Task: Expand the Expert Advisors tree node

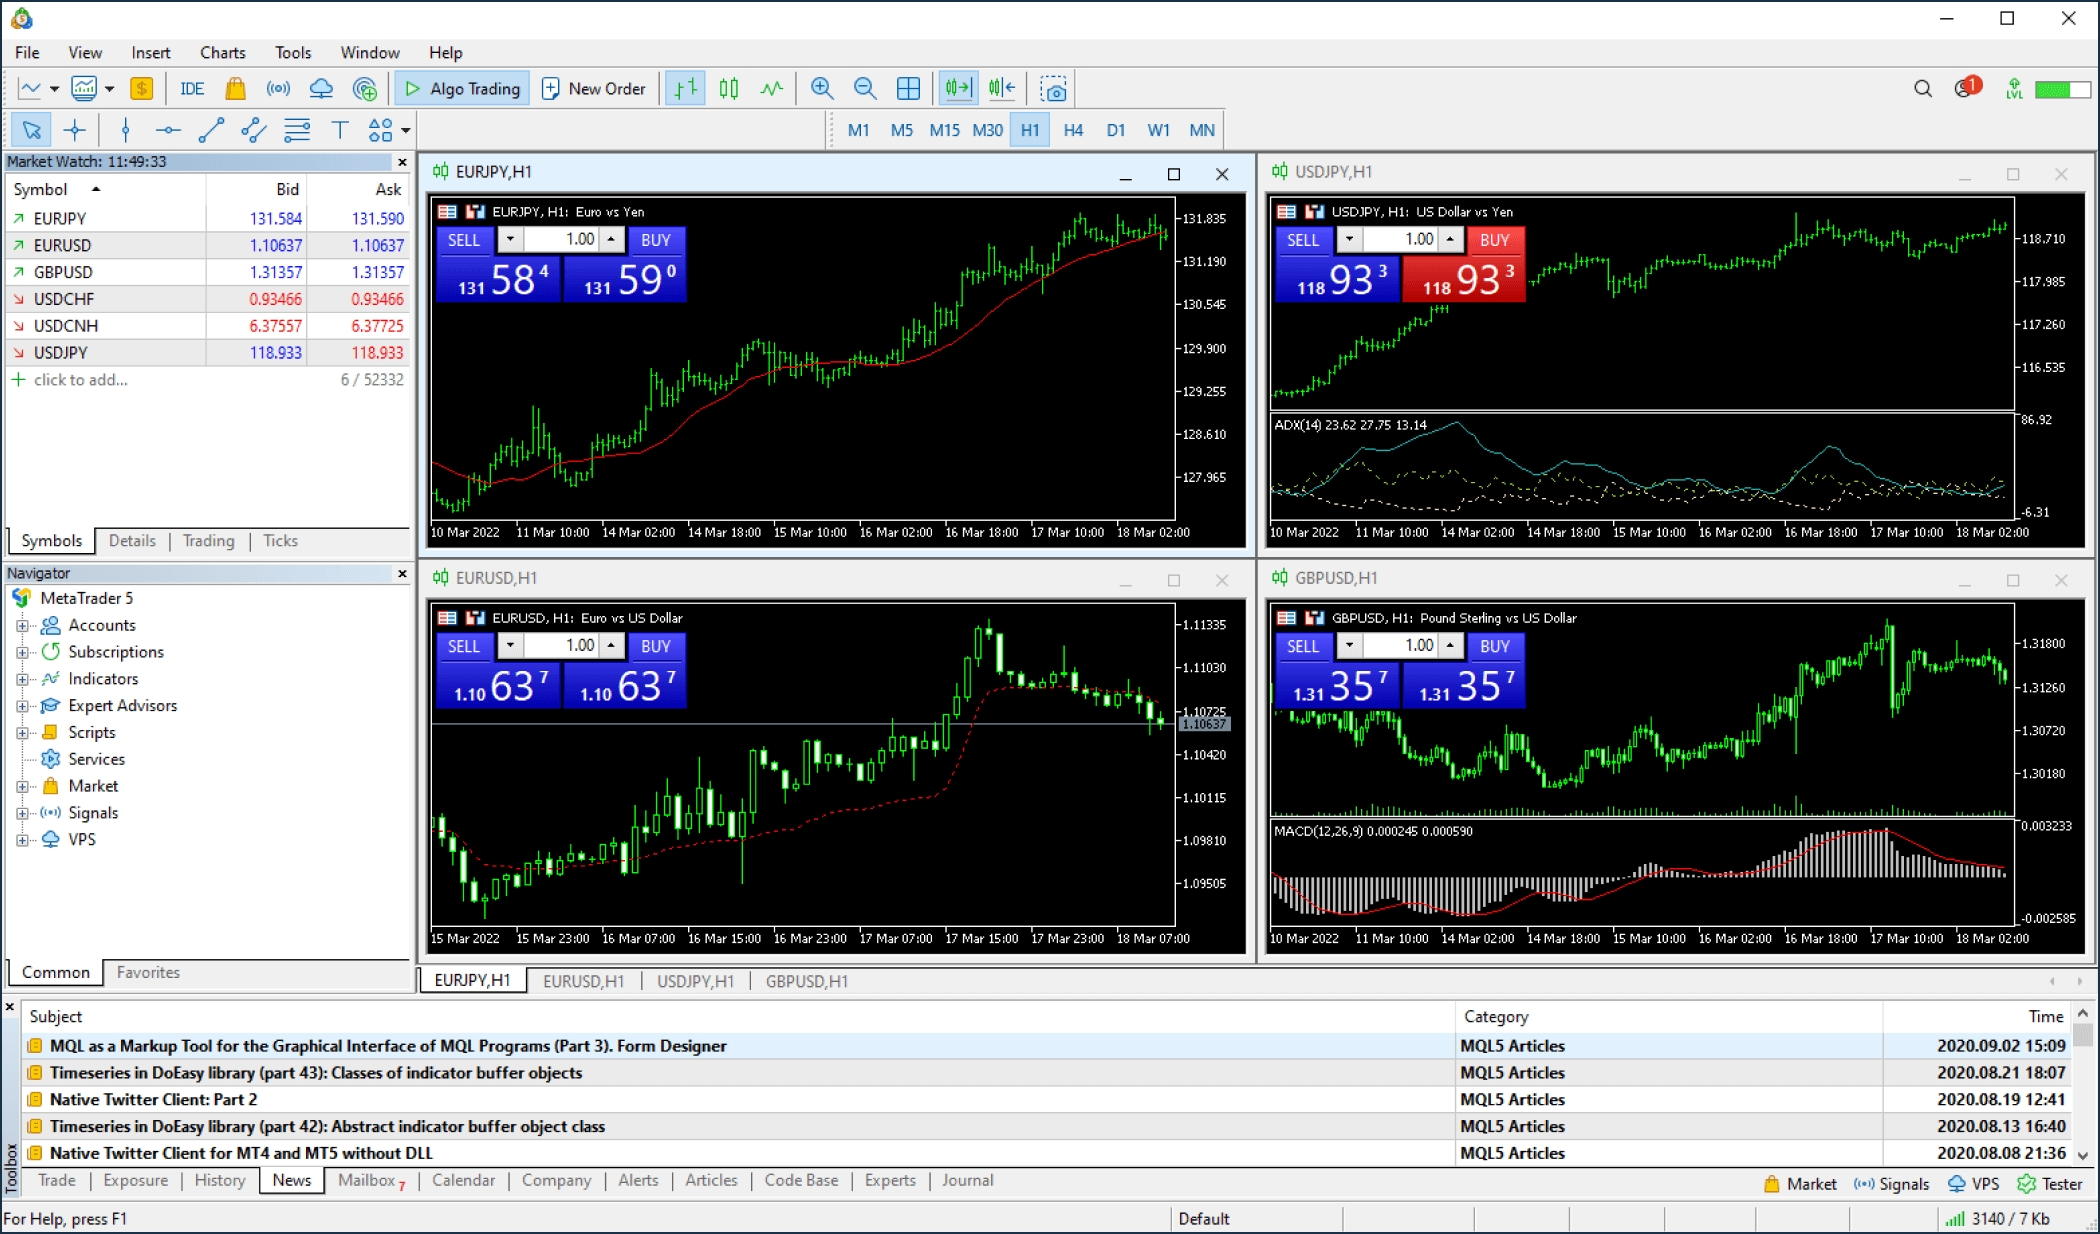Action: (22, 706)
